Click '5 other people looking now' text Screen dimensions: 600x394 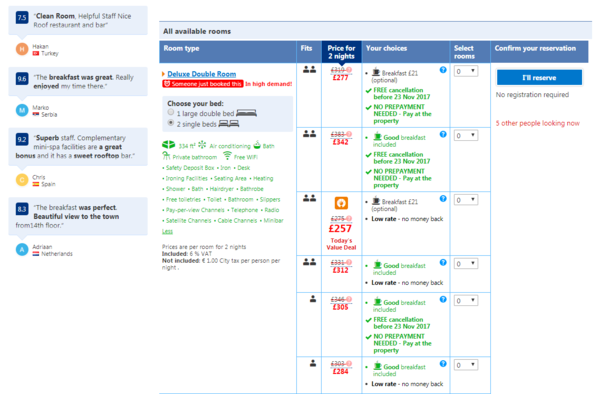point(538,123)
